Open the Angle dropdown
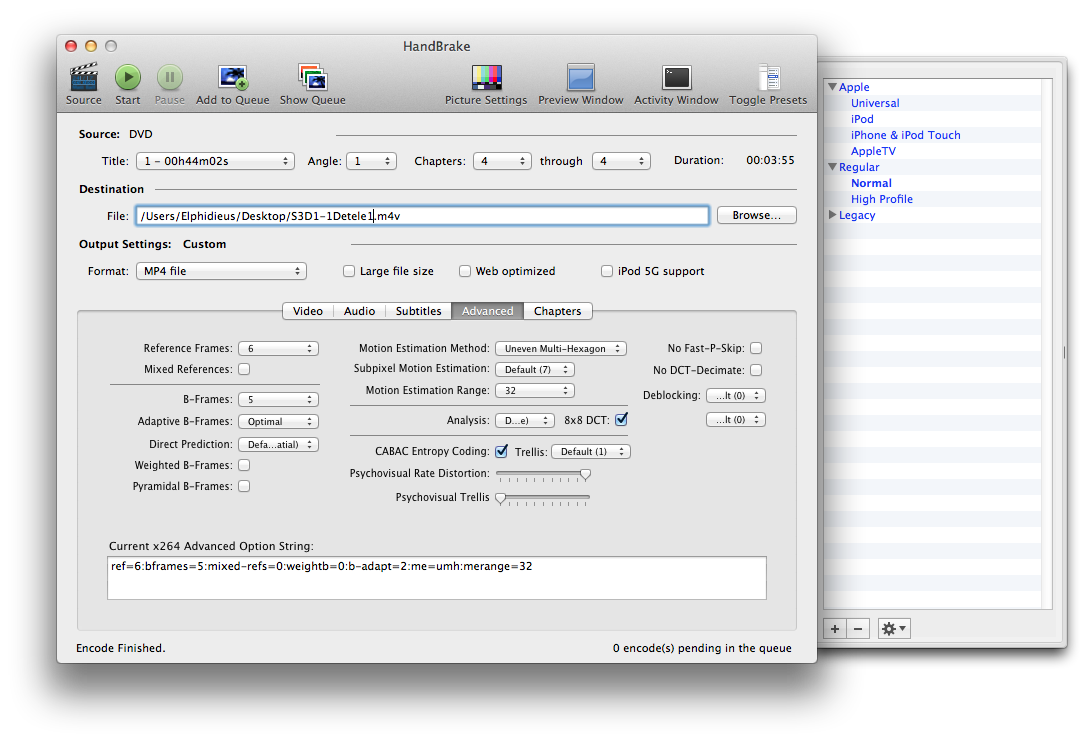Viewport: 1083px width, 742px height. 372,161
